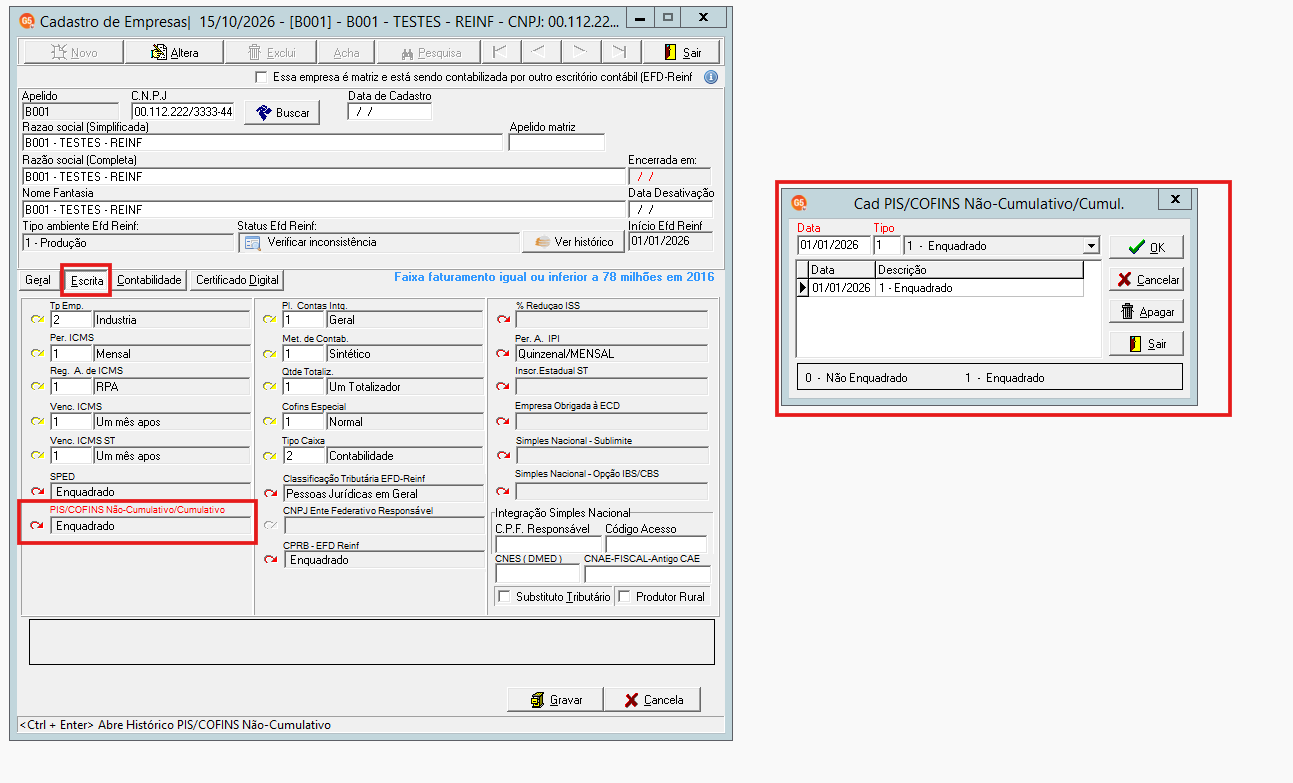The height and width of the screenshot is (783, 1293).
Task: Confirm with OK in Cad PIS/COFINS dialog
Action: (x=1146, y=247)
